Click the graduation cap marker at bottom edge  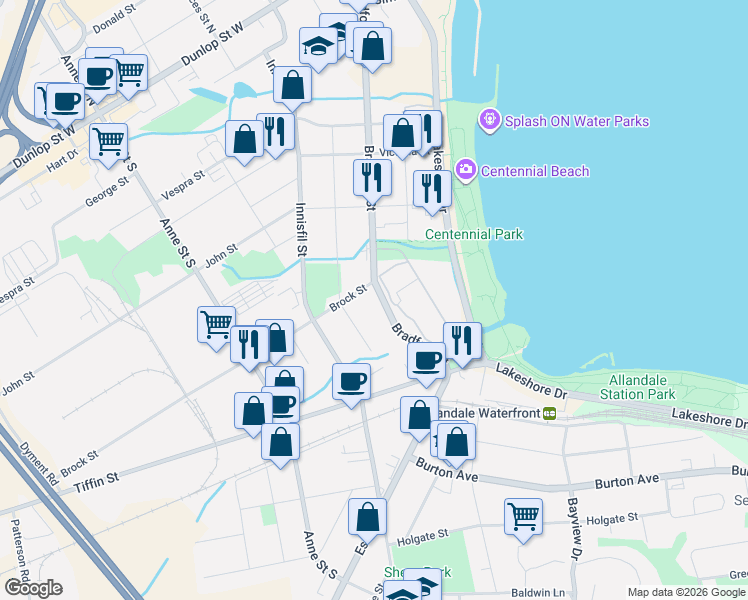(x=402, y=592)
